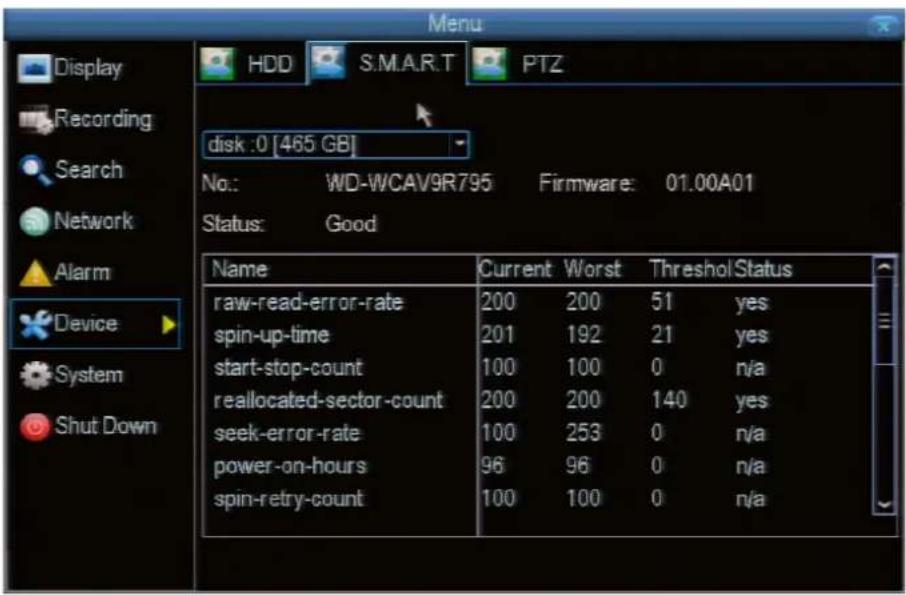Click the HDD tab icon
906x595 pixels.
[217, 63]
